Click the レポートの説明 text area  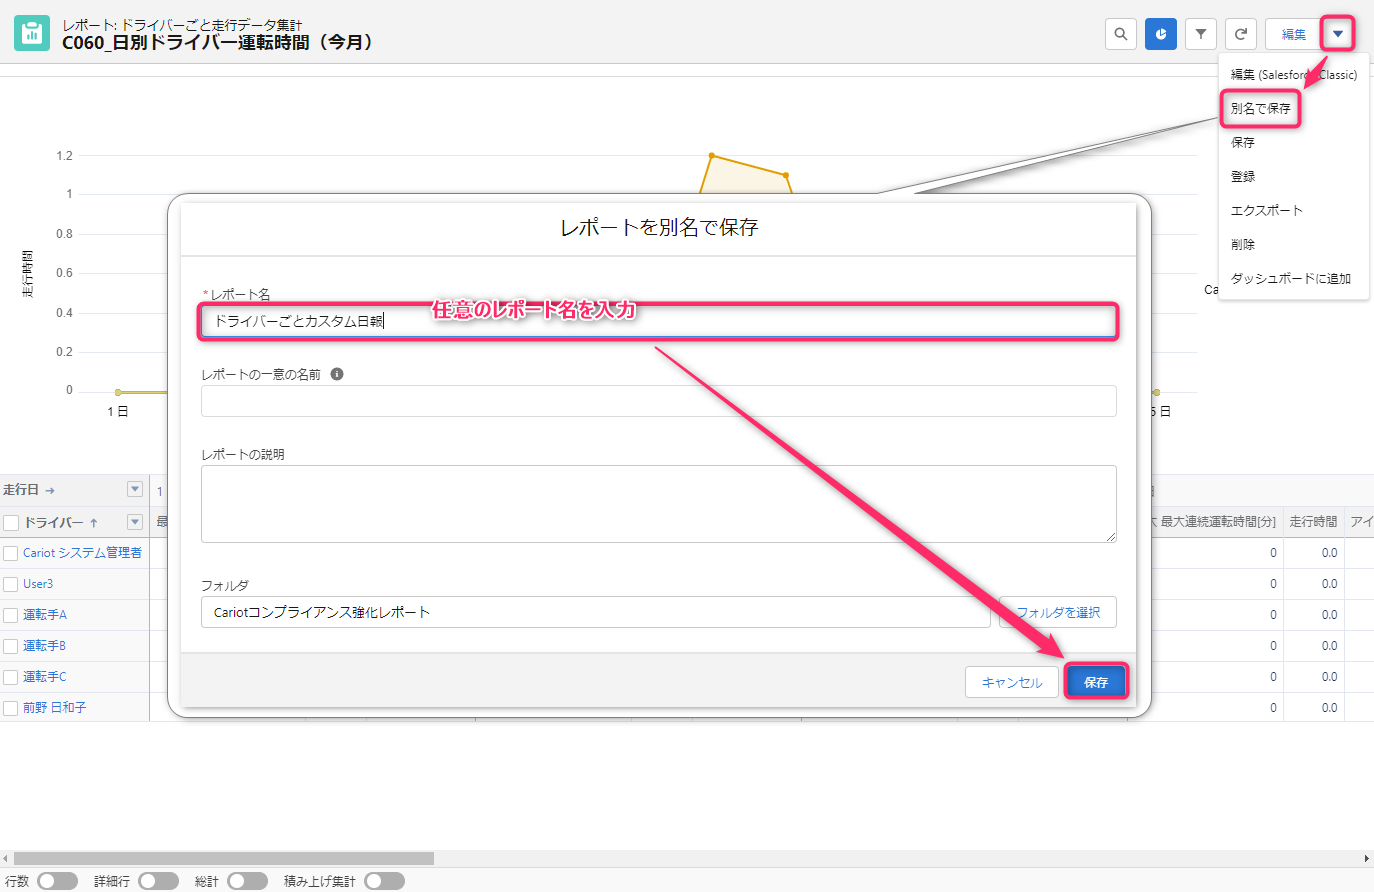(658, 504)
